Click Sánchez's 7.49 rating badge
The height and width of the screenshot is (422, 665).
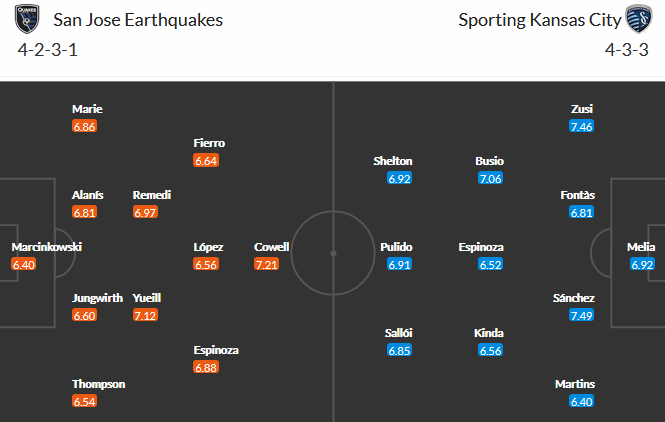coord(581,316)
